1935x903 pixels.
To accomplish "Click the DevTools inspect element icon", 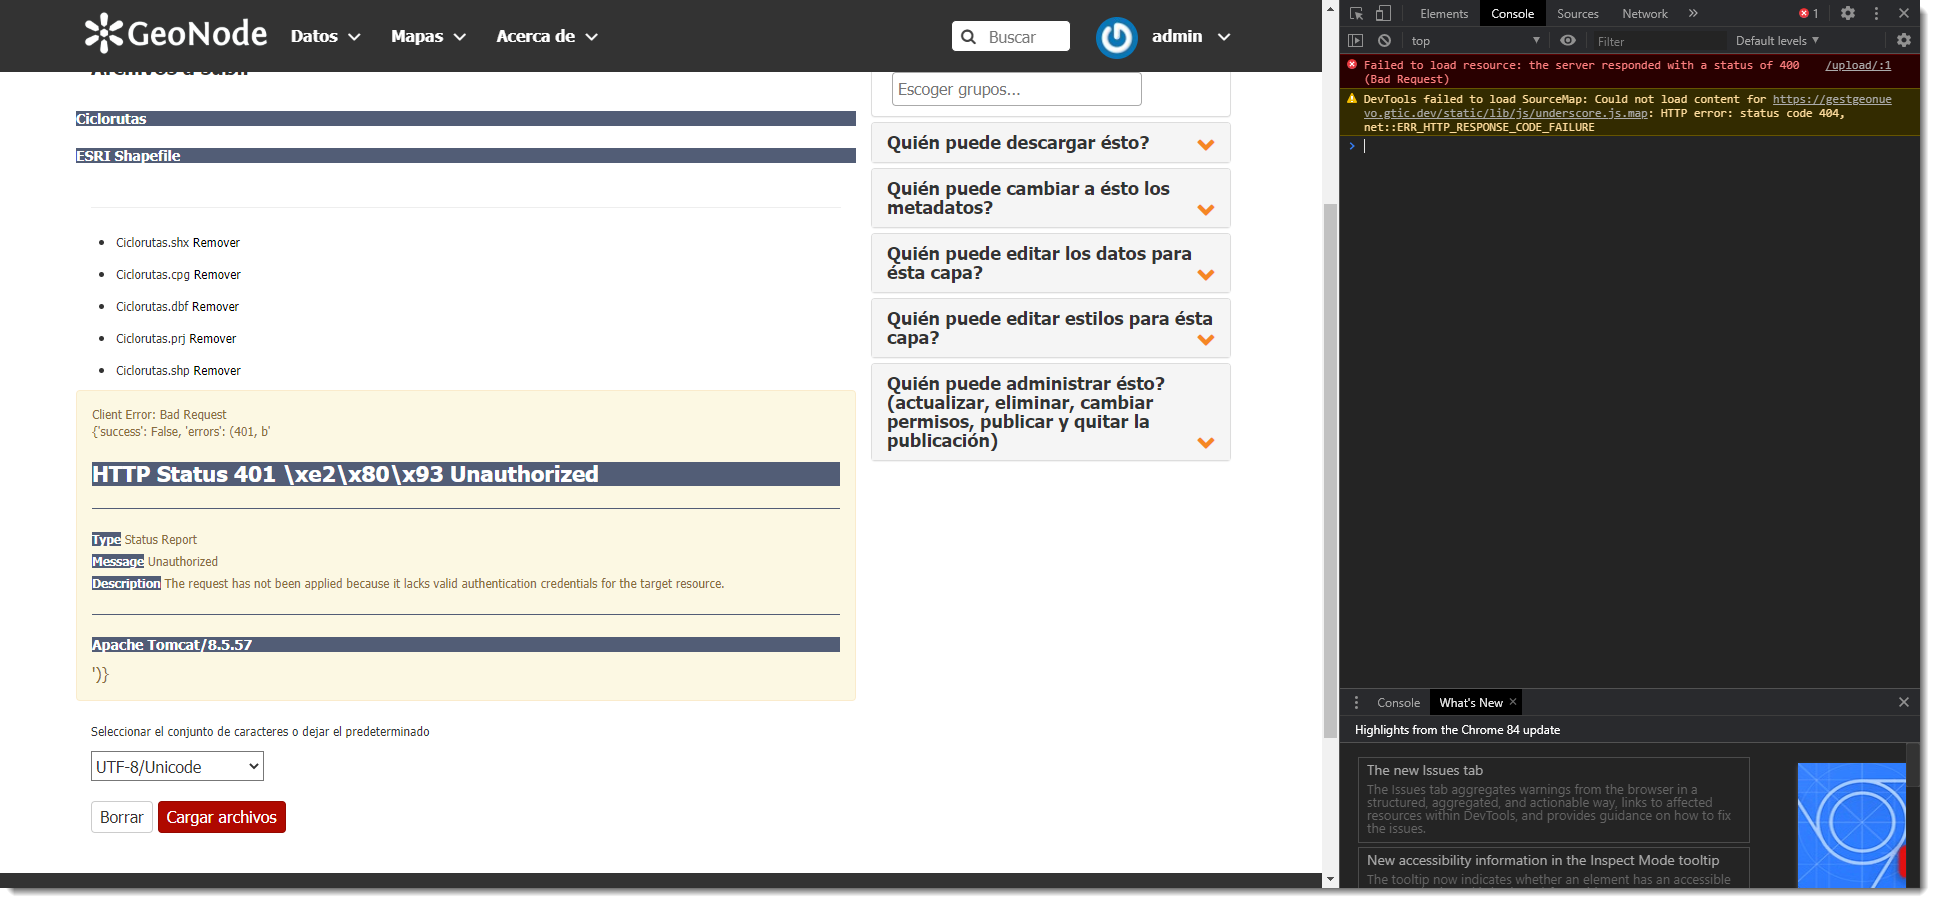I will [1356, 14].
